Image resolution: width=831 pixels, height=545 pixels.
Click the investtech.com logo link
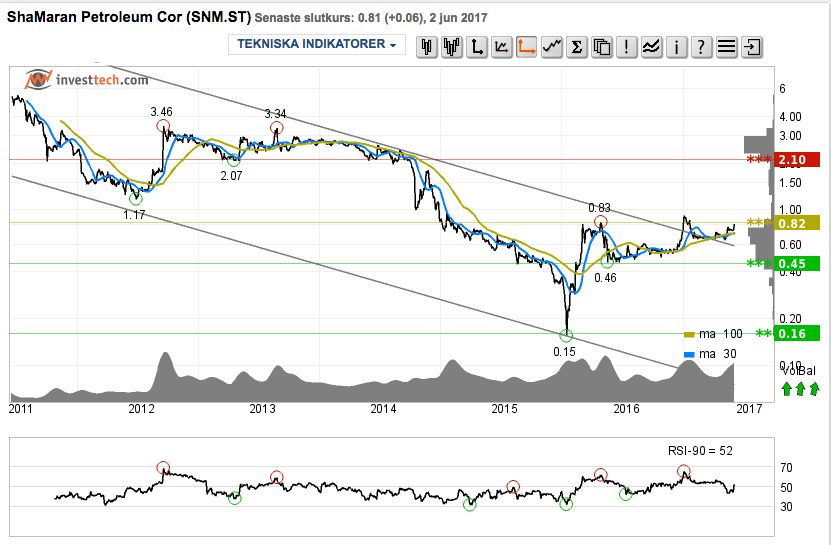tap(86, 80)
